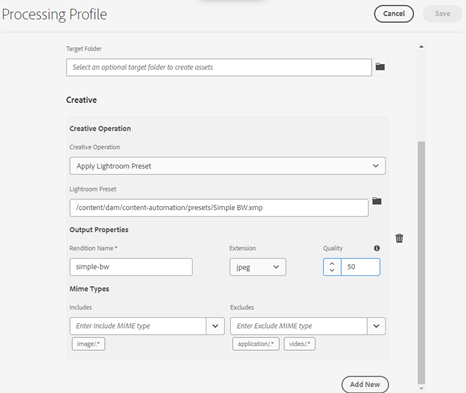Click the Includes label
466x393 pixels.
pos(80,307)
